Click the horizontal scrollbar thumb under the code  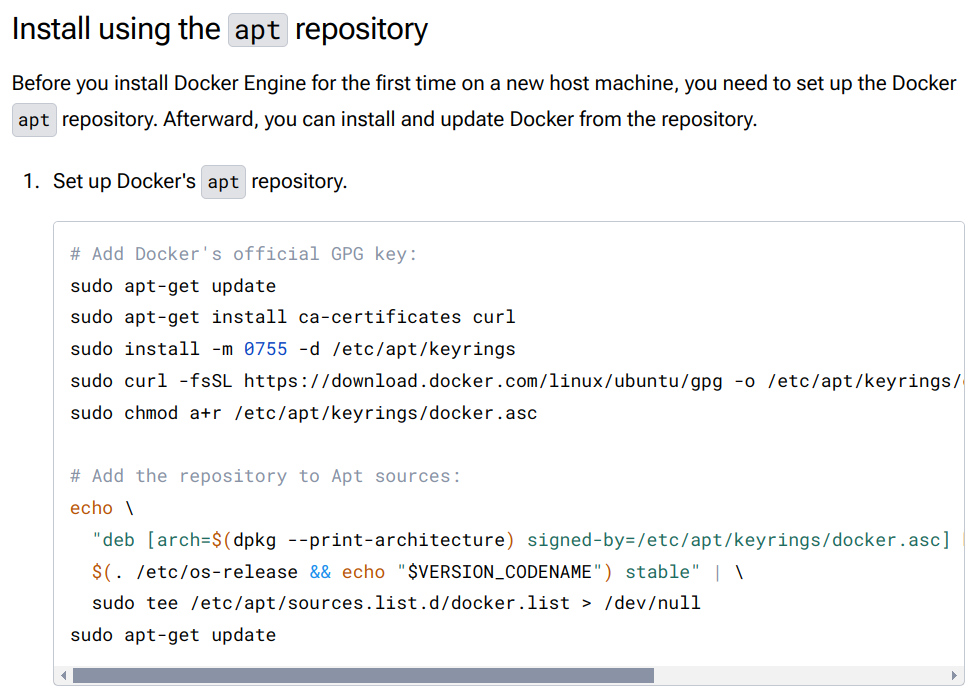363,676
